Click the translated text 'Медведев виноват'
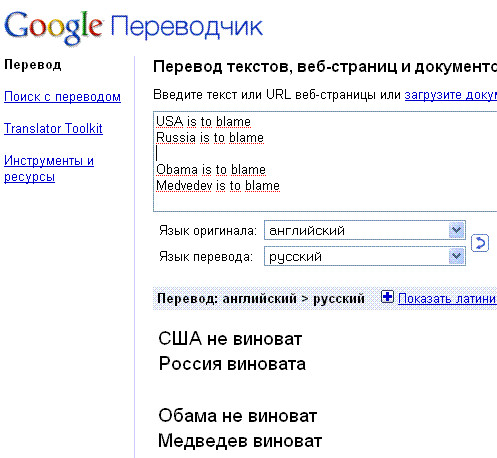This screenshot has height=458, width=497. click(240, 441)
